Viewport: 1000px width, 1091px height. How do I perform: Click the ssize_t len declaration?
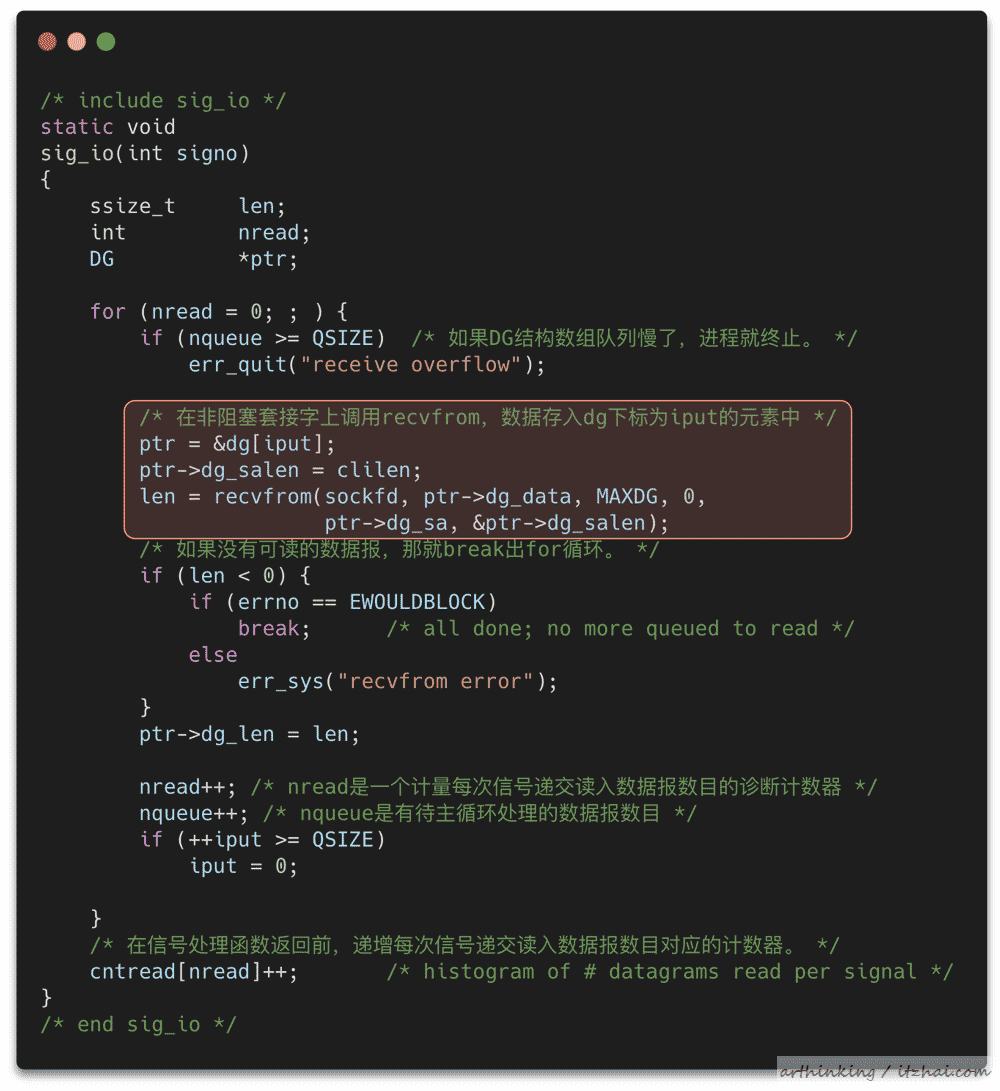pyautogui.click(x=187, y=206)
